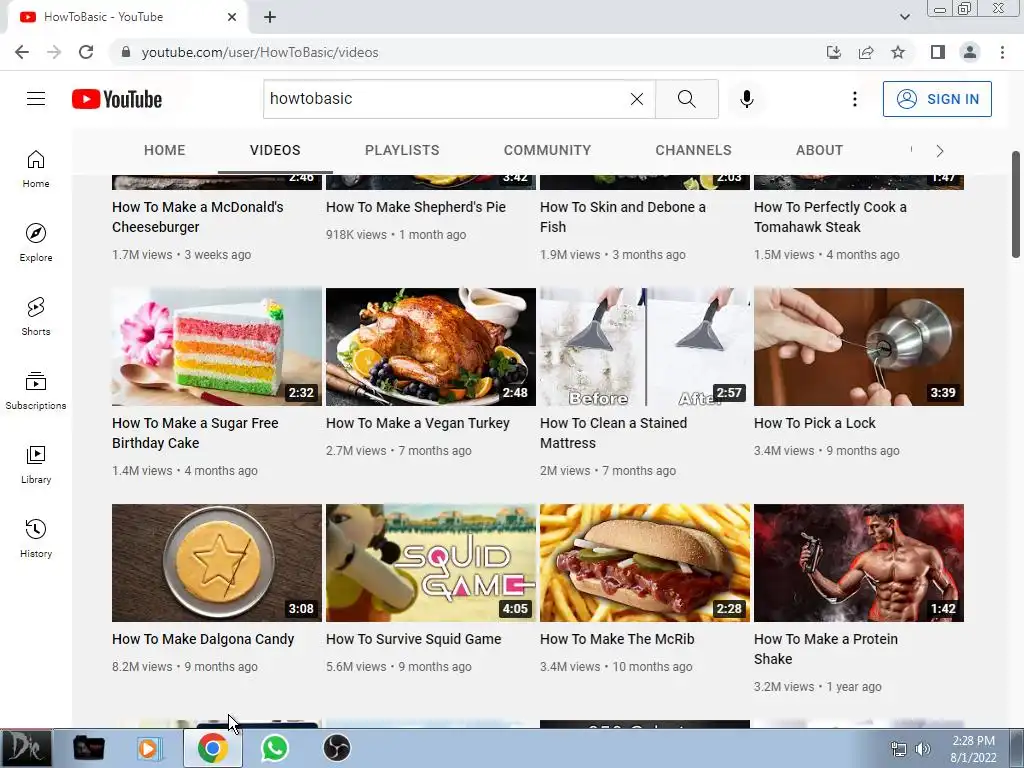The image size is (1024, 768).
Task: Go to Home in the sidebar
Action: pyautogui.click(x=36, y=169)
